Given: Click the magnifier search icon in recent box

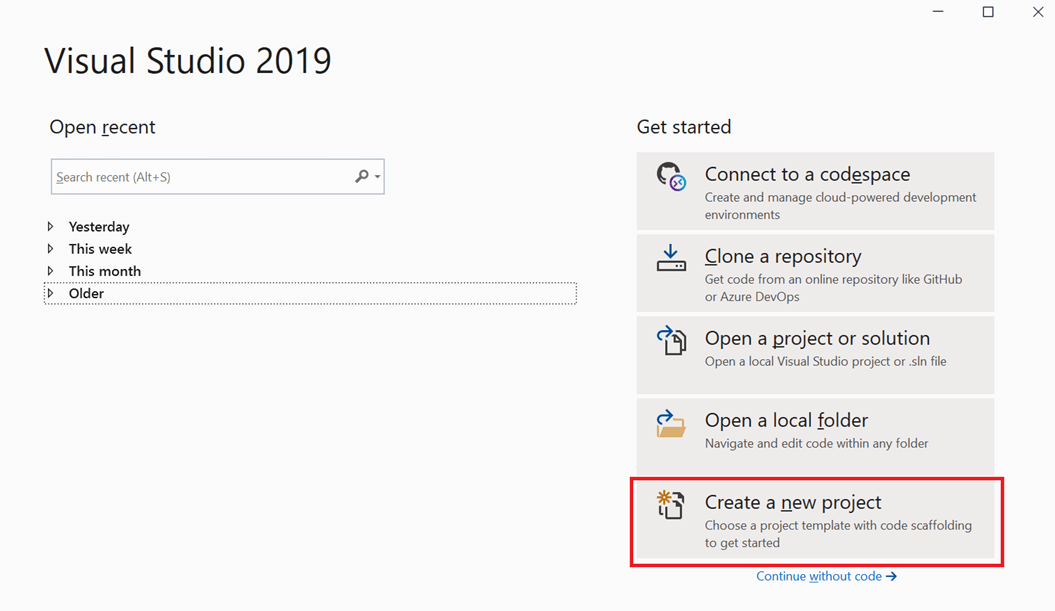Looking at the screenshot, I should coord(361,177).
